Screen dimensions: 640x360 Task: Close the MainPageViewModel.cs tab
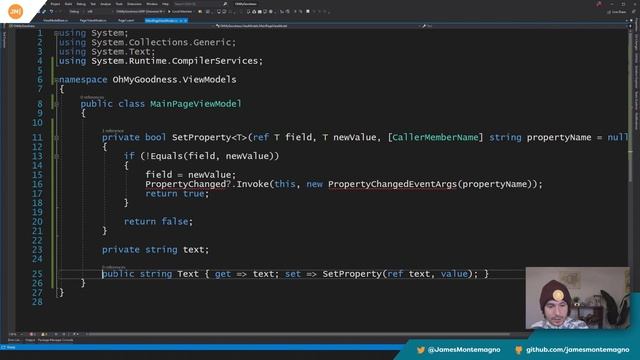click(x=185, y=20)
